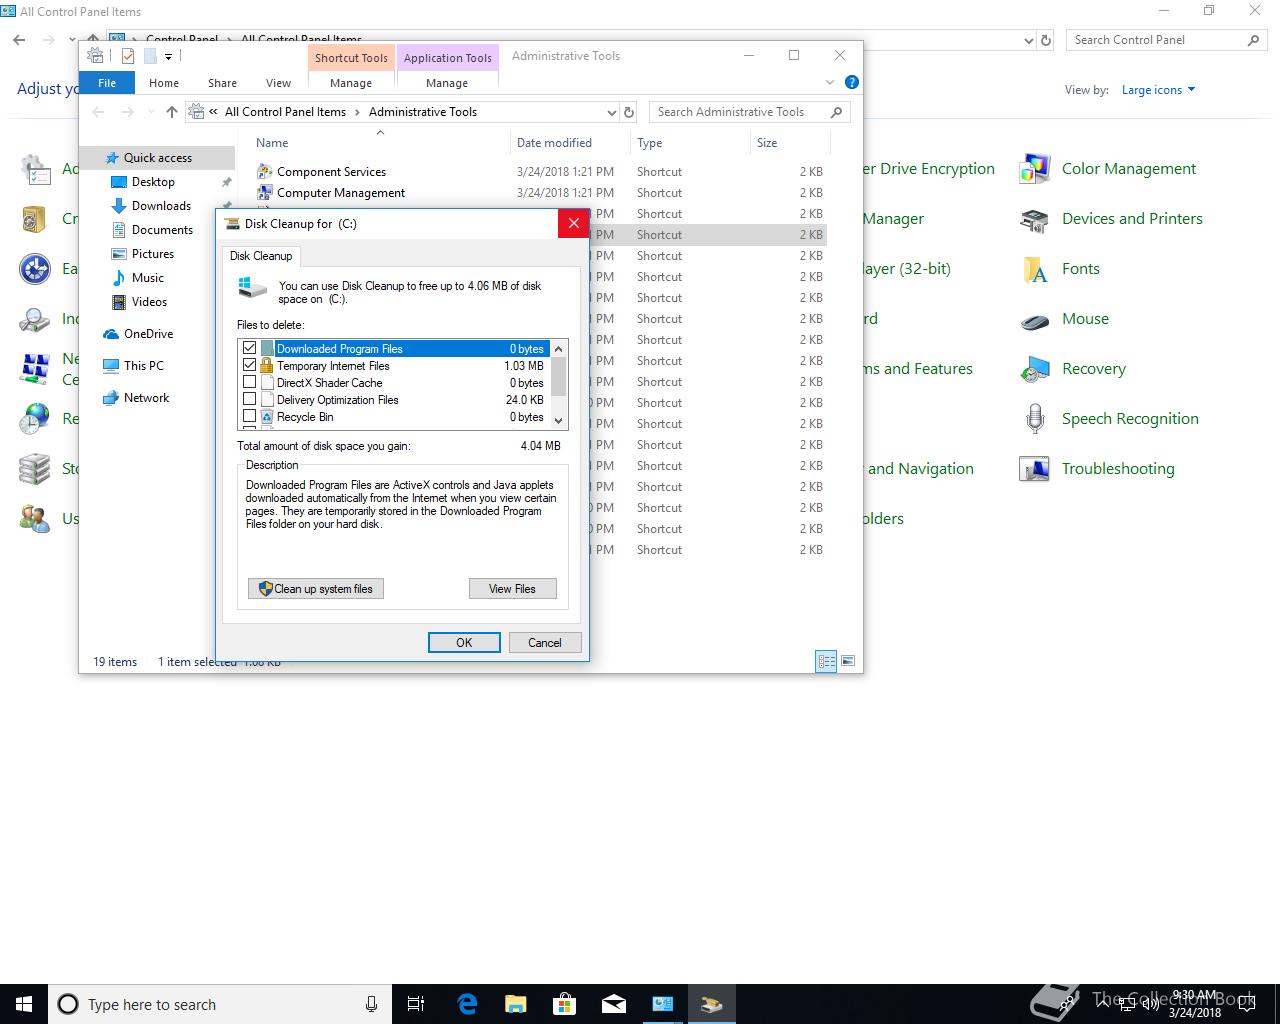Open Devices and Printers icon
The image size is (1280, 1024).
click(x=1034, y=219)
